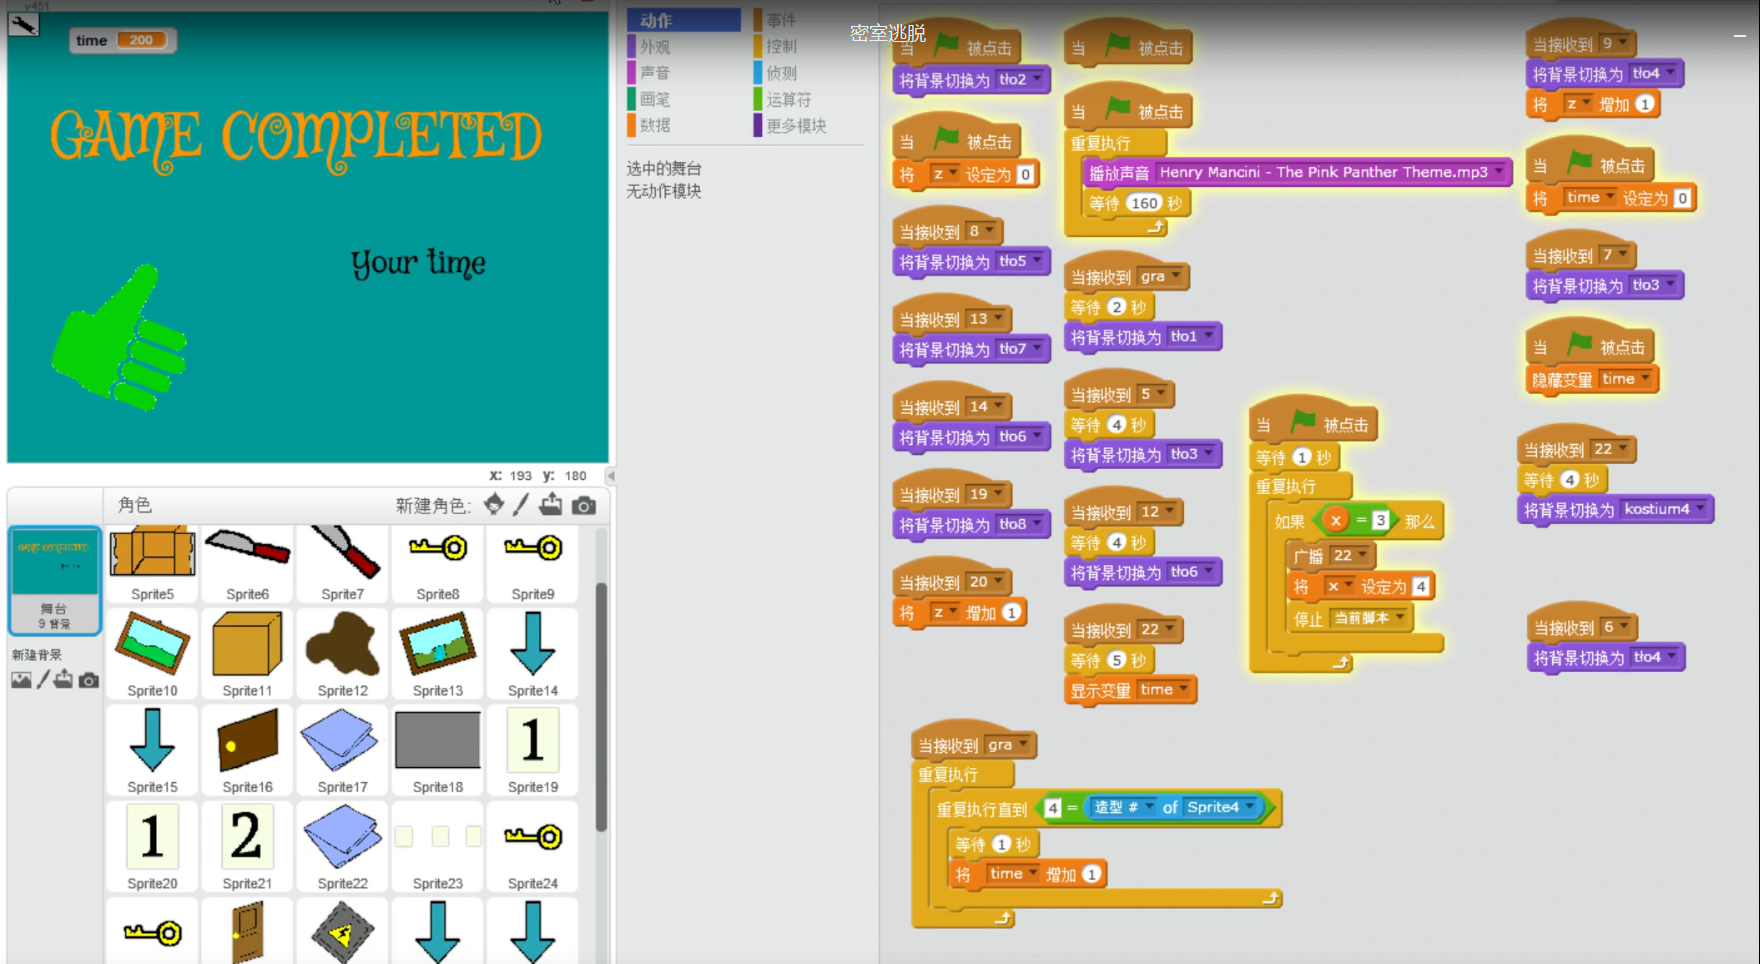The height and width of the screenshot is (964, 1760).
Task: Open the 更多模块 (More Blocks) category
Action: click(x=796, y=126)
